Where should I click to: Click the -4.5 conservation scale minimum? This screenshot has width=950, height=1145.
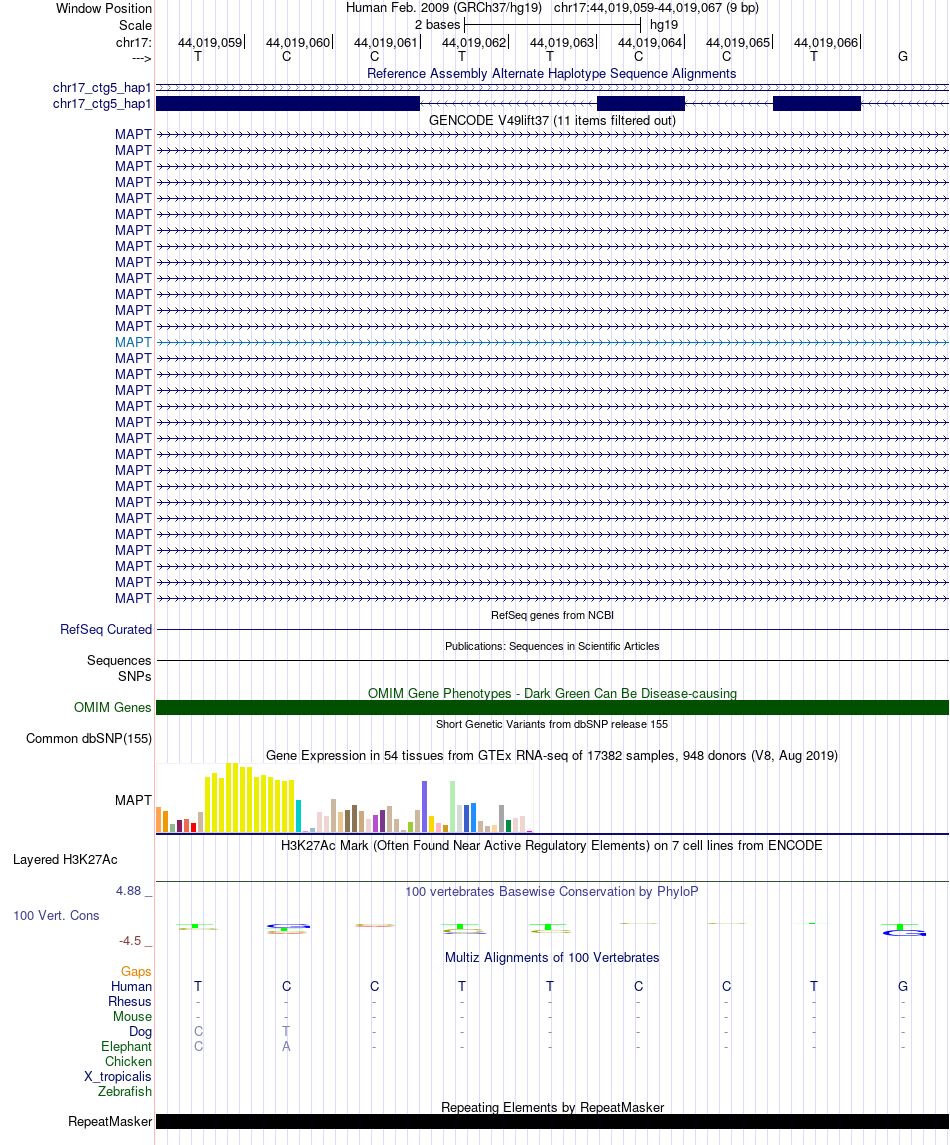point(130,941)
